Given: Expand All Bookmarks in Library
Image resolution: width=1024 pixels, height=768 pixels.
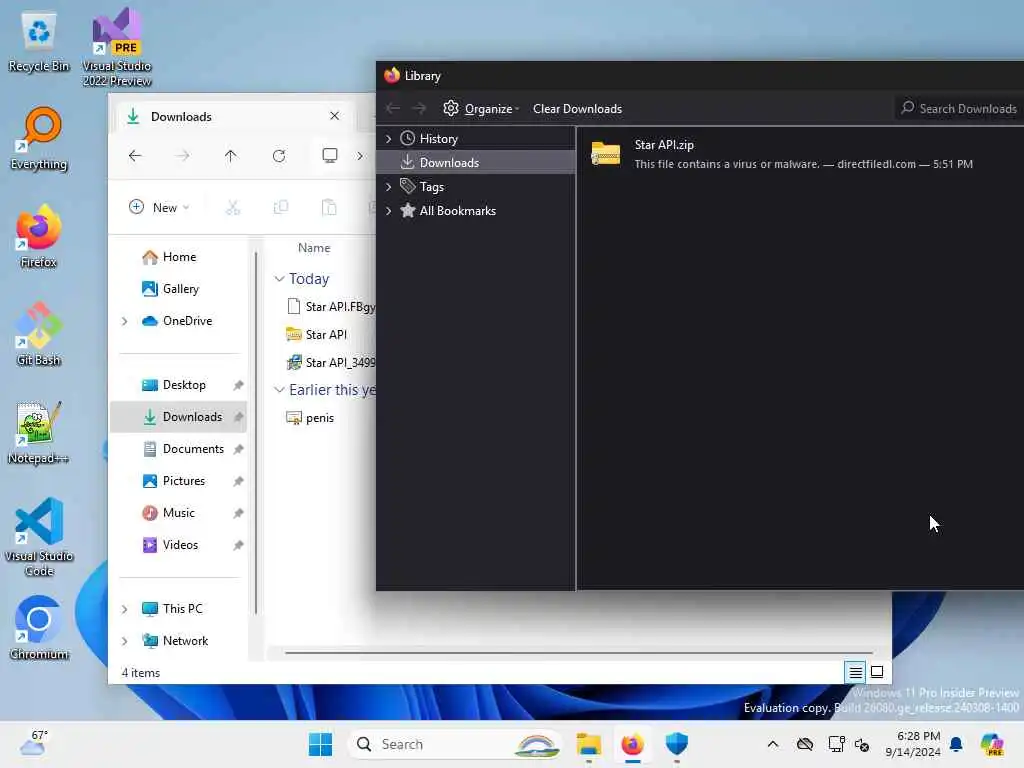Looking at the screenshot, I should (x=389, y=211).
